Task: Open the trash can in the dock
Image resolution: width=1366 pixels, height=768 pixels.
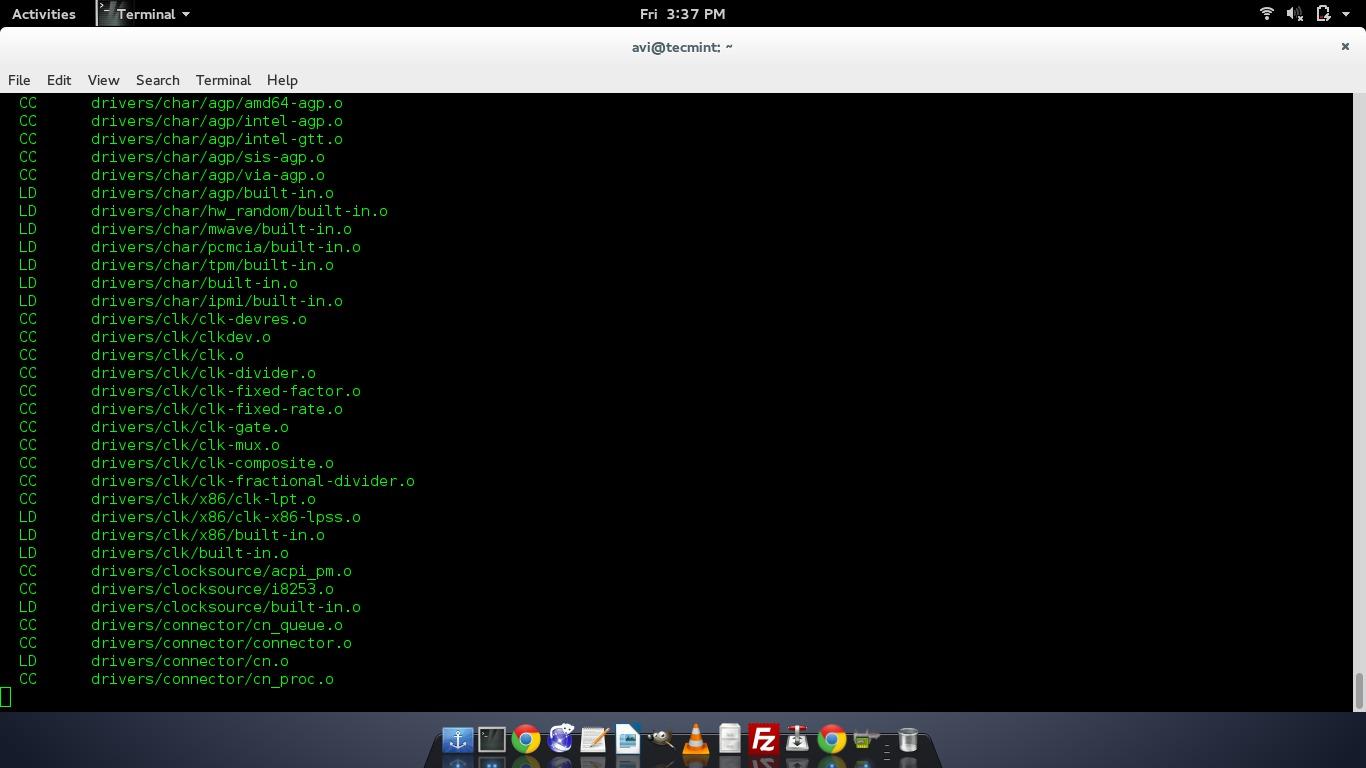Action: coord(908,740)
